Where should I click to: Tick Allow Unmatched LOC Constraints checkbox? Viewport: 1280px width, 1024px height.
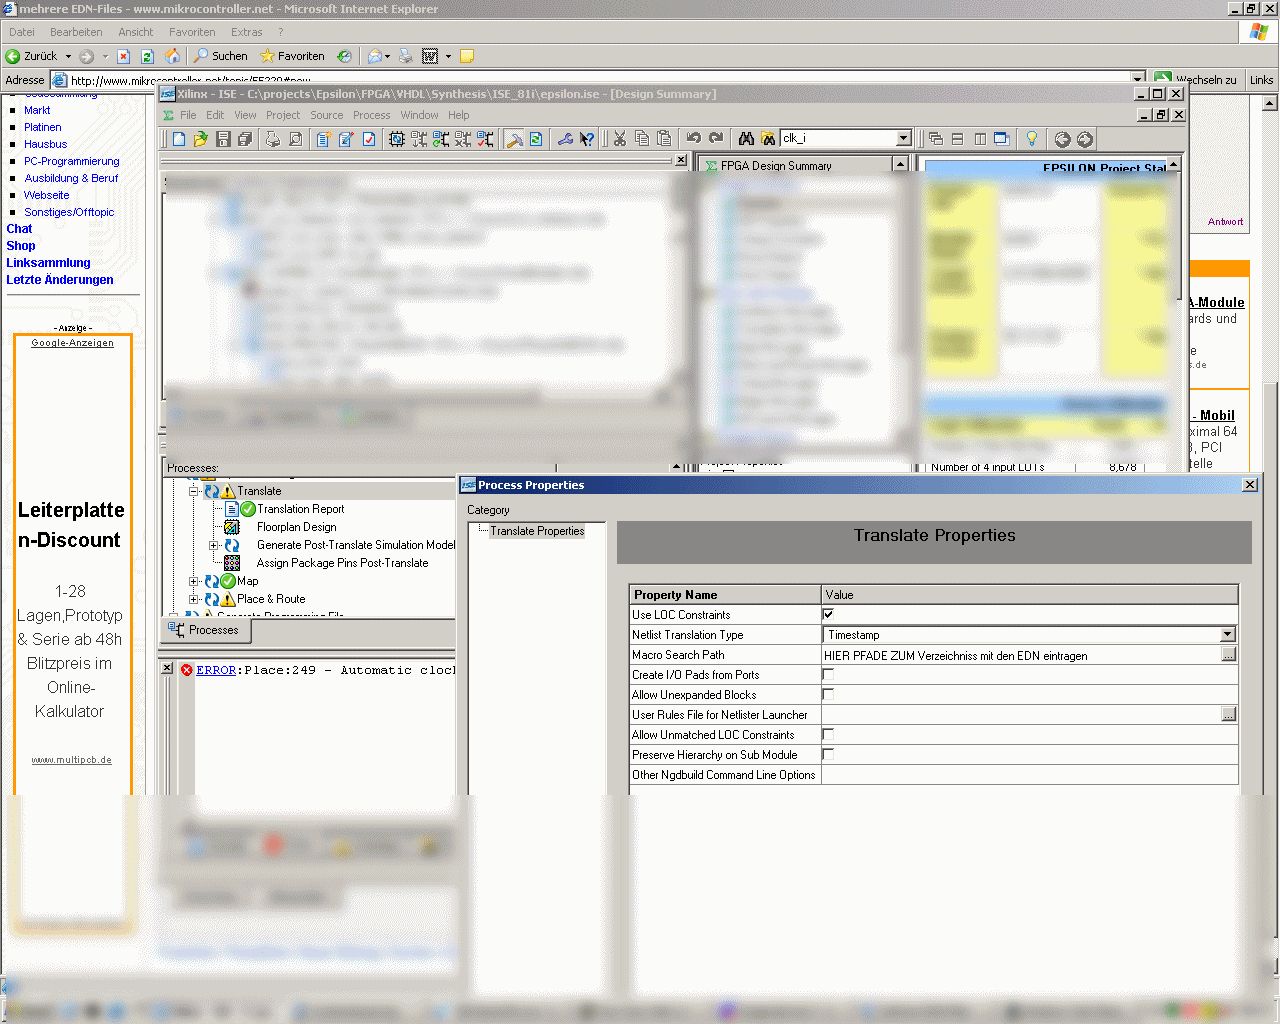point(828,734)
